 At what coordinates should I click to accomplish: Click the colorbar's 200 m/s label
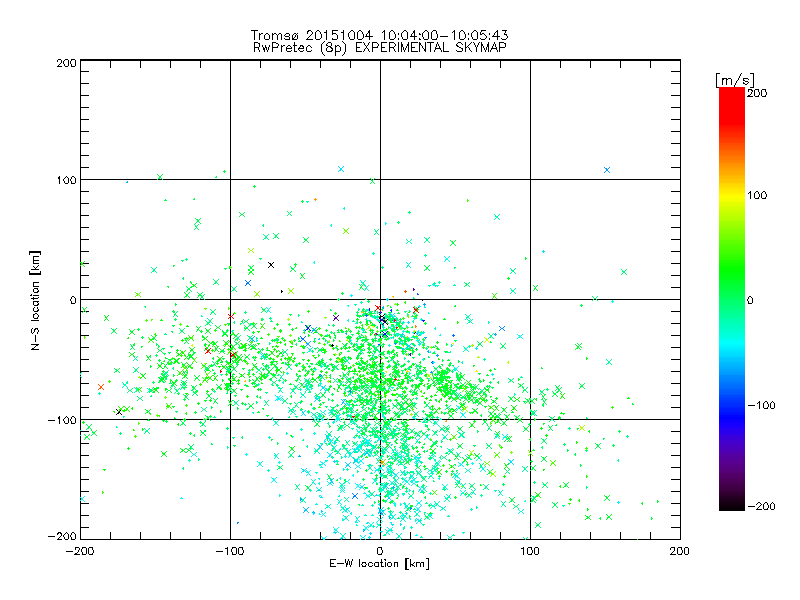point(757,93)
